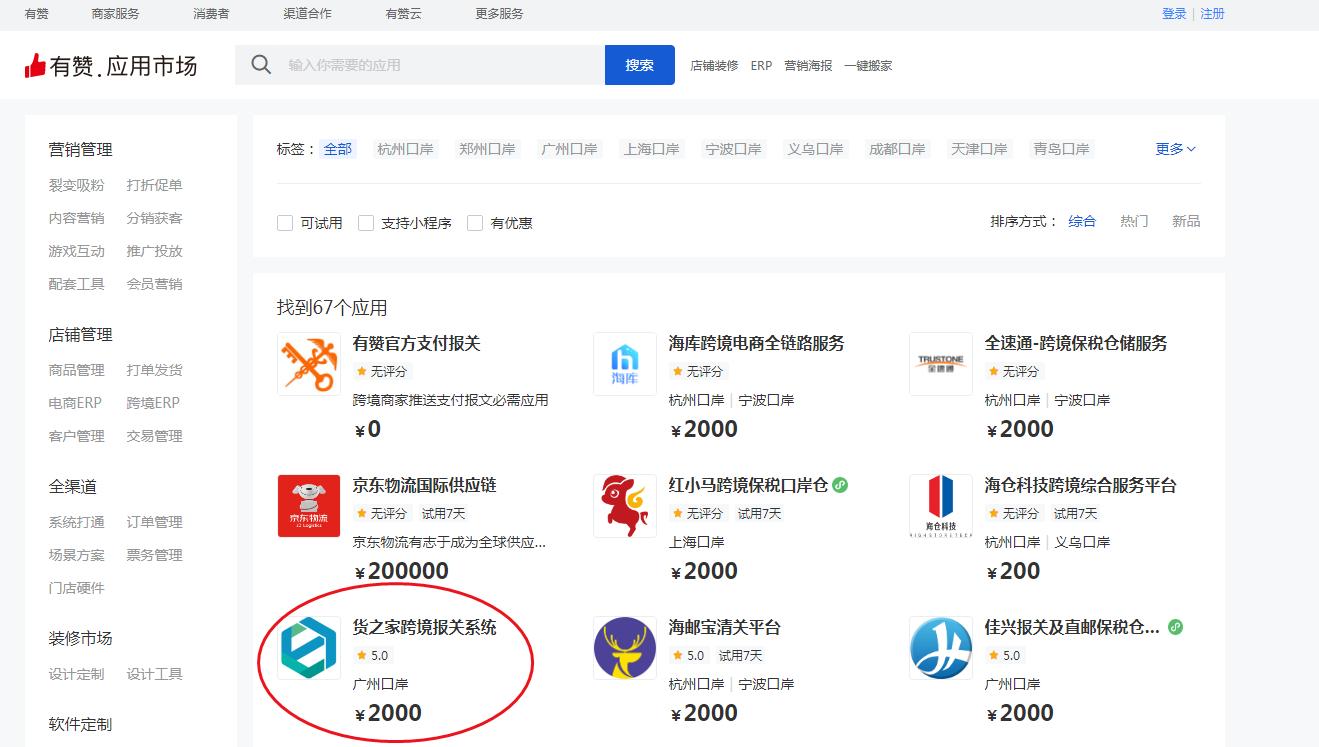Open 更多服务 in top navigation
The width and height of the screenshot is (1319, 747).
pos(499,14)
